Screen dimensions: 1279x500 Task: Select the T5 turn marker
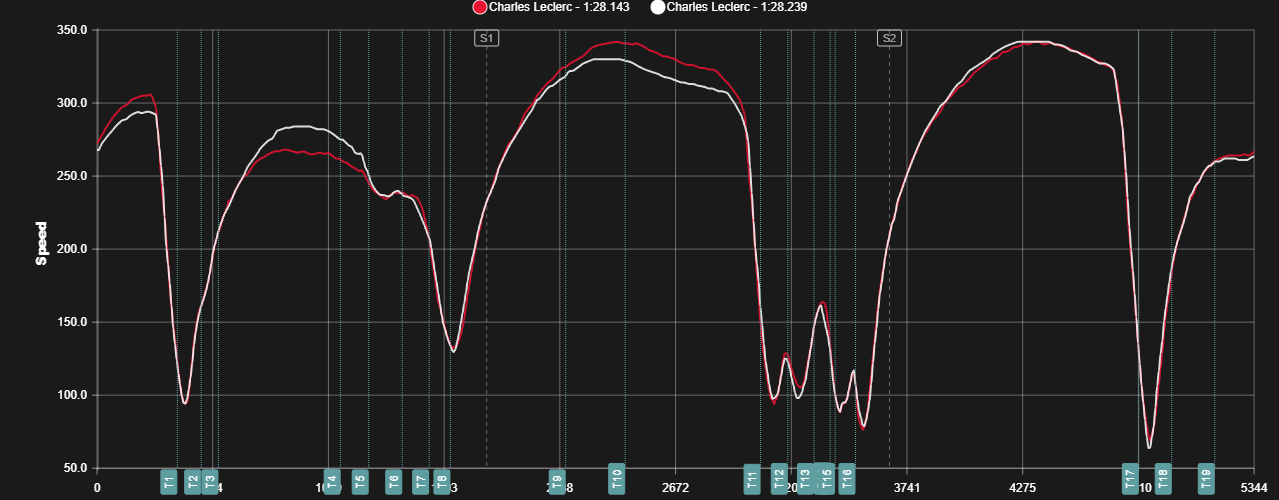[x=360, y=481]
